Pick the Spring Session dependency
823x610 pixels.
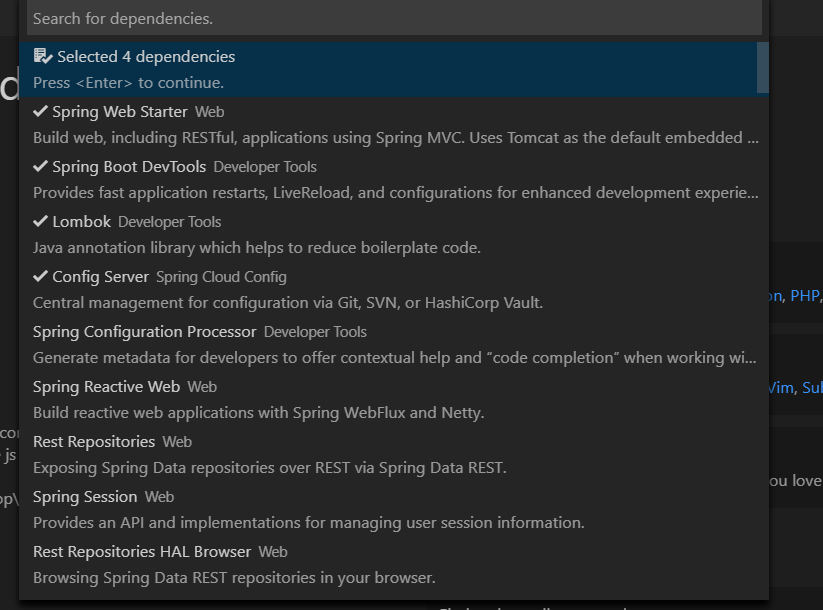coord(394,510)
